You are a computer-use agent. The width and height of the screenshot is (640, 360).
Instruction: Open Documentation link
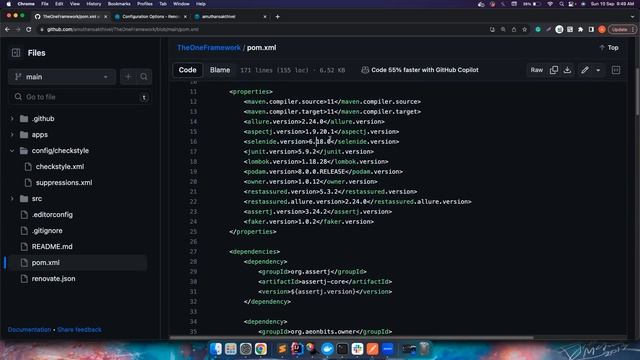tap(29, 329)
